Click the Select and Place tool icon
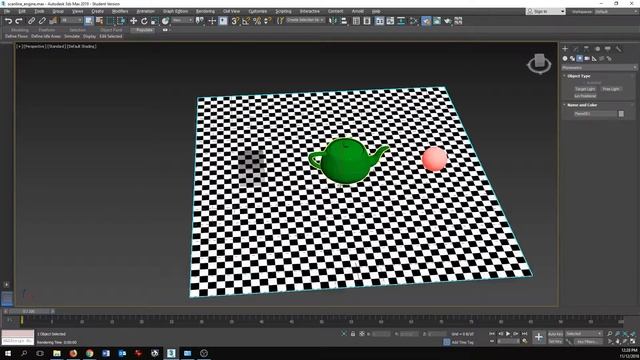640x360 pixels. (165, 21)
